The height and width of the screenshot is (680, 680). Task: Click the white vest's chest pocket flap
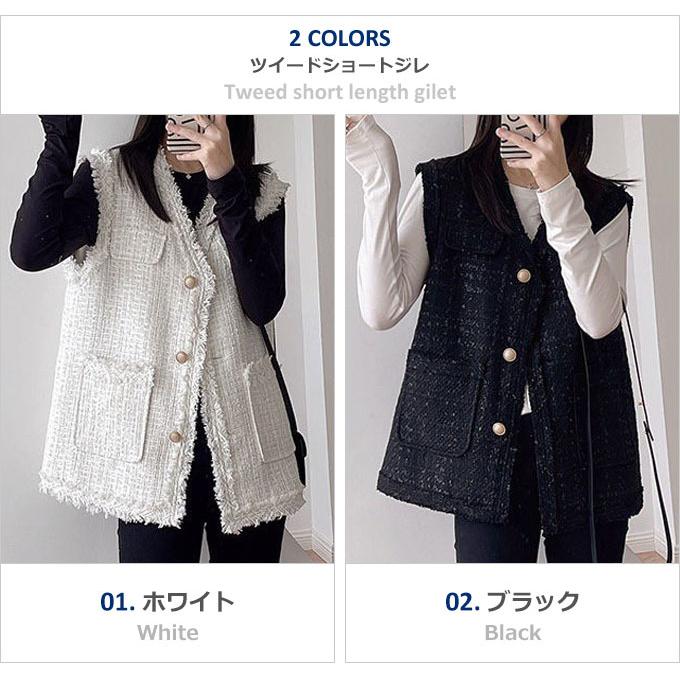pos(135,247)
